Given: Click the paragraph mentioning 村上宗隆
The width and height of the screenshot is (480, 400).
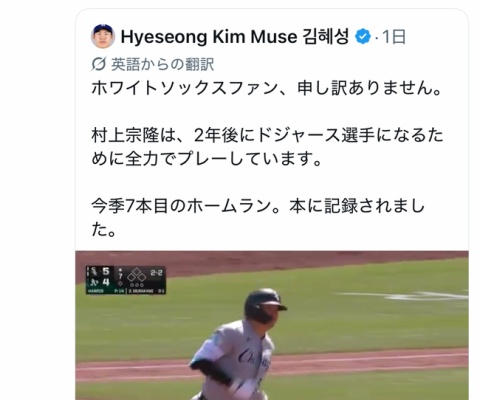Looking at the screenshot, I should tap(267, 147).
